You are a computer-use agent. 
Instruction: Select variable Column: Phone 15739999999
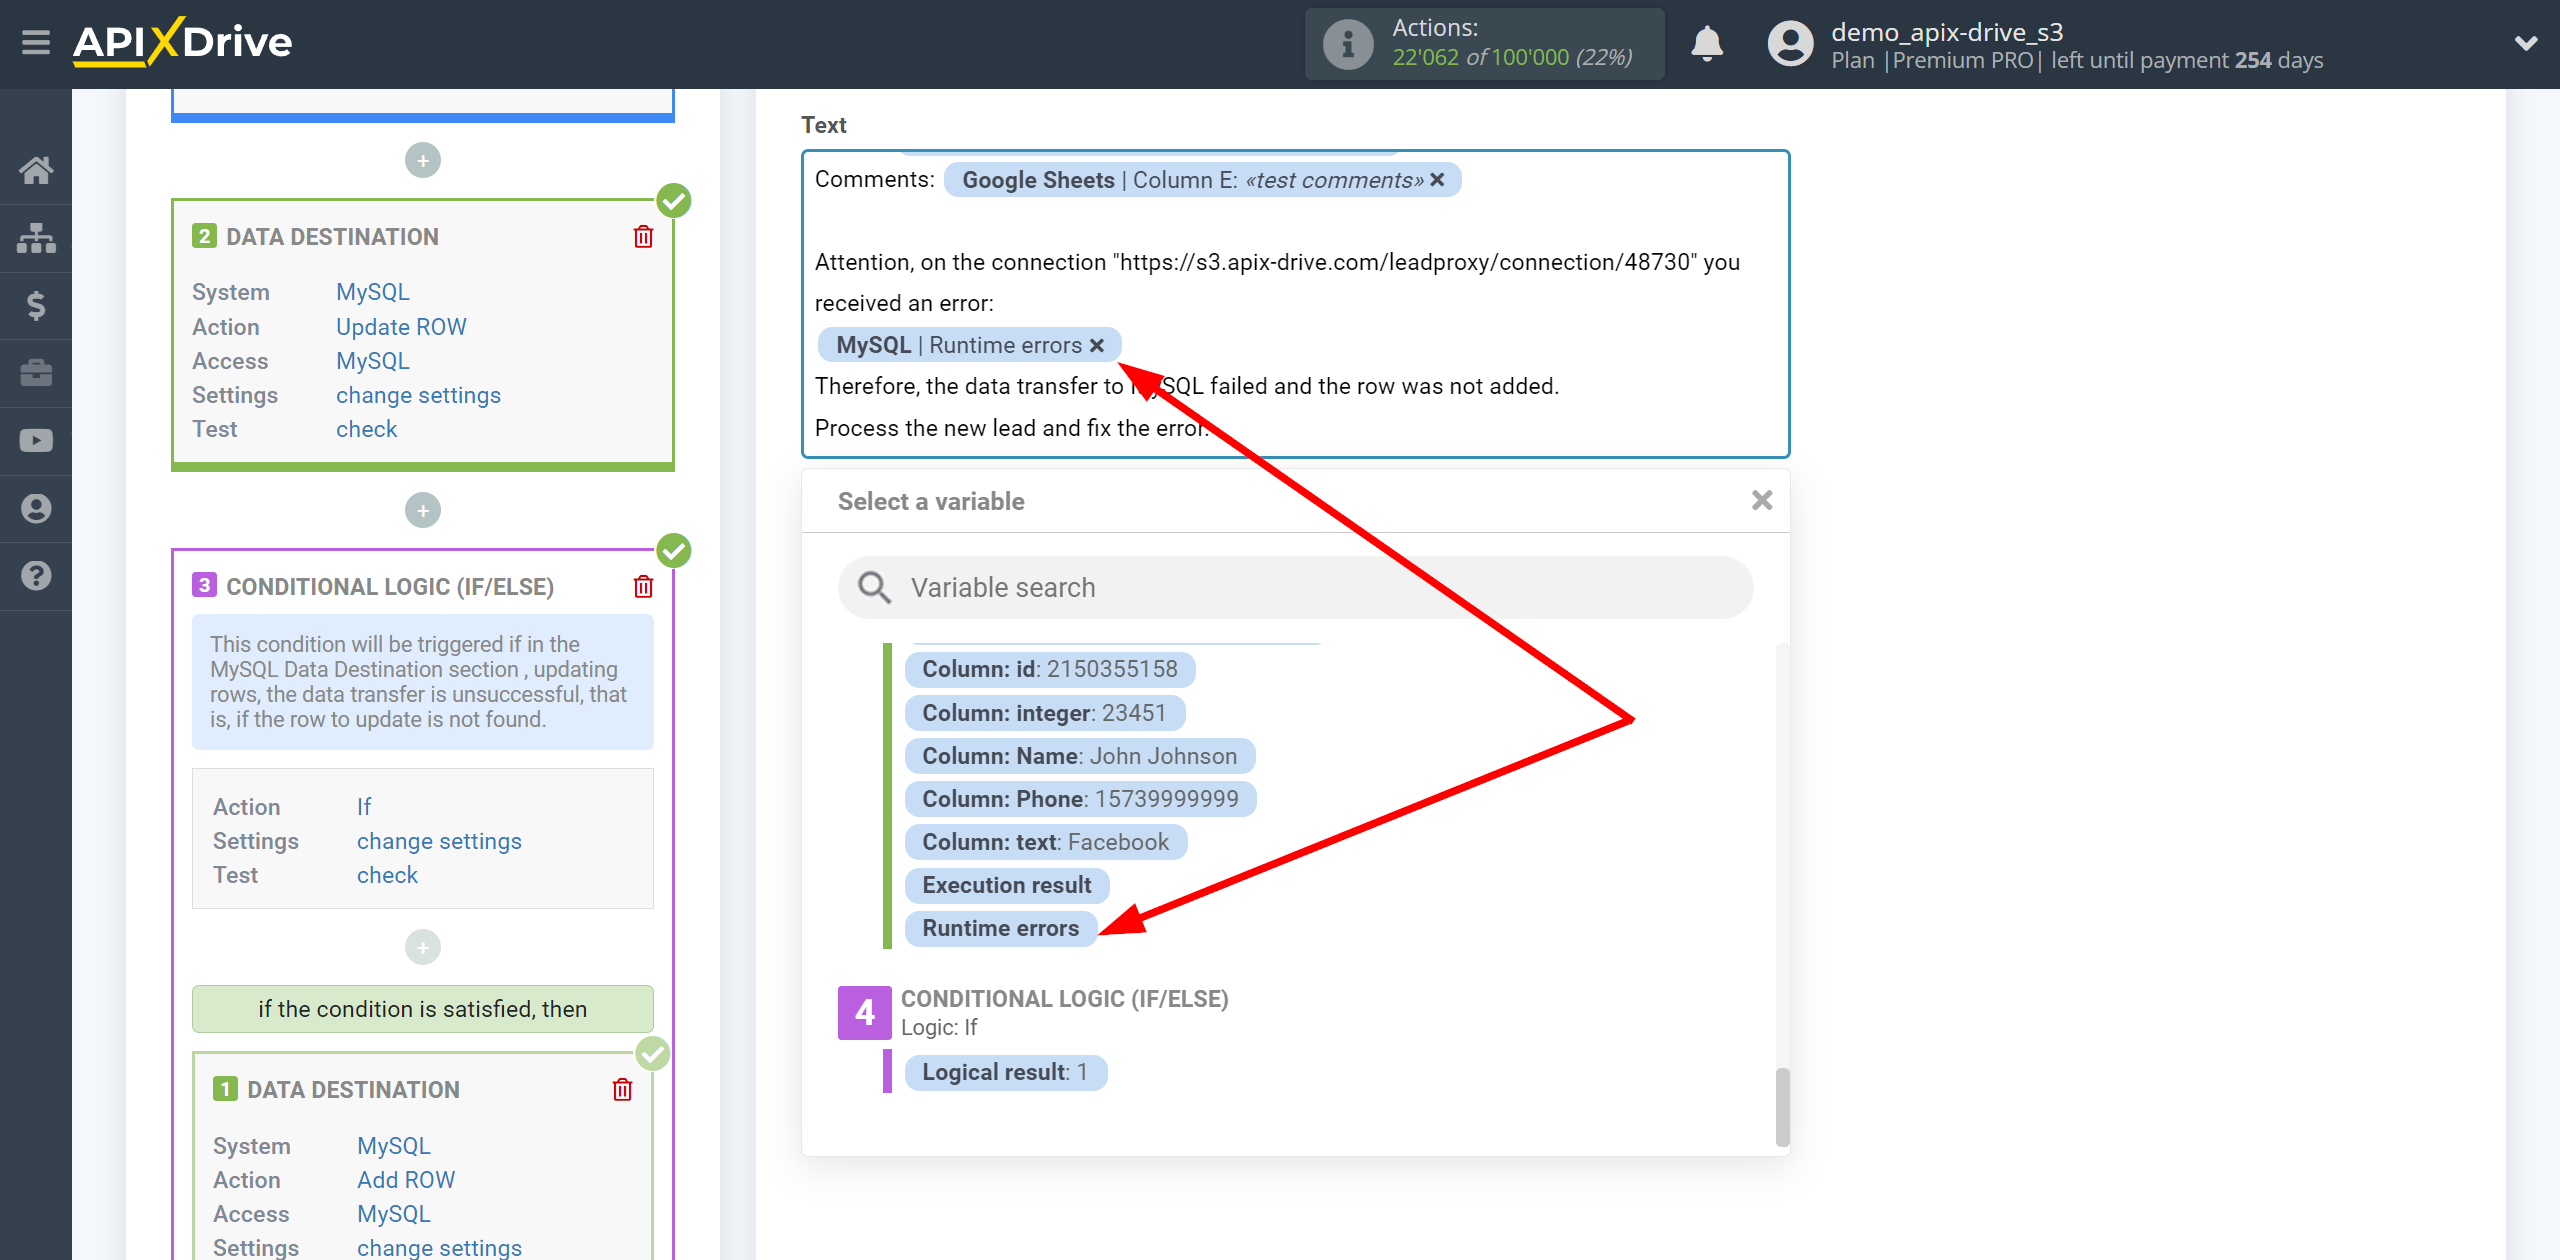pos(1080,799)
